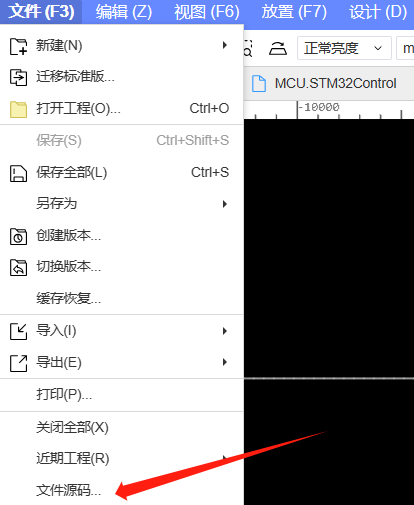The width and height of the screenshot is (414, 505).
Task: Expand the 另存为 (Save As) submenu arrow
Action: pos(225,204)
